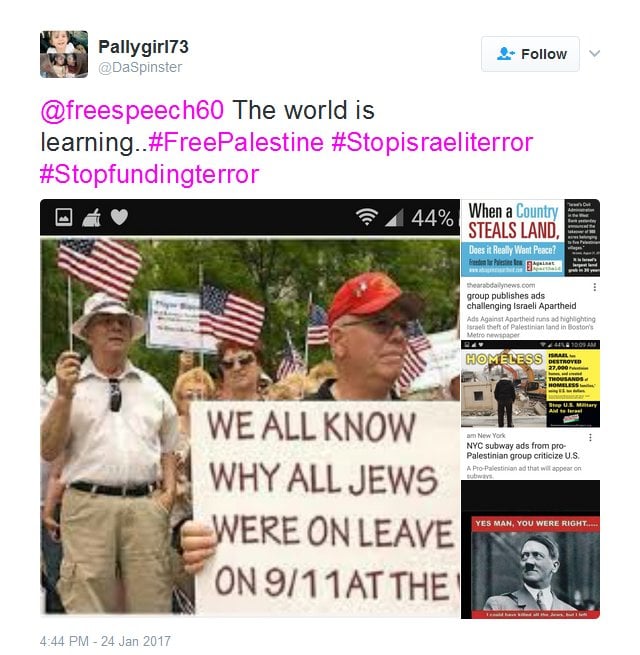
Task: Expand the chevron menu beside Follow
Action: point(594,53)
